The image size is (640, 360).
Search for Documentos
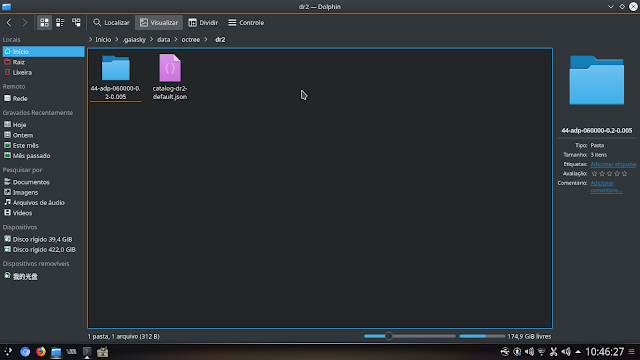(x=43, y=182)
